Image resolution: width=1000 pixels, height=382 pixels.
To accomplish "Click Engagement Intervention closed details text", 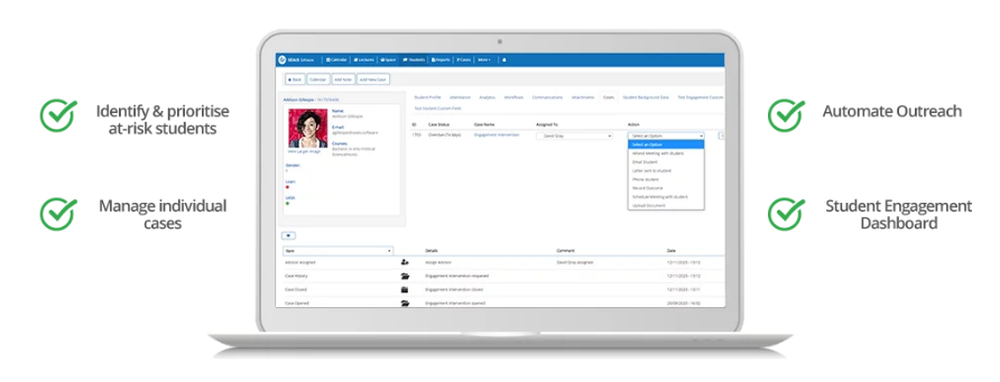I will [x=453, y=290].
